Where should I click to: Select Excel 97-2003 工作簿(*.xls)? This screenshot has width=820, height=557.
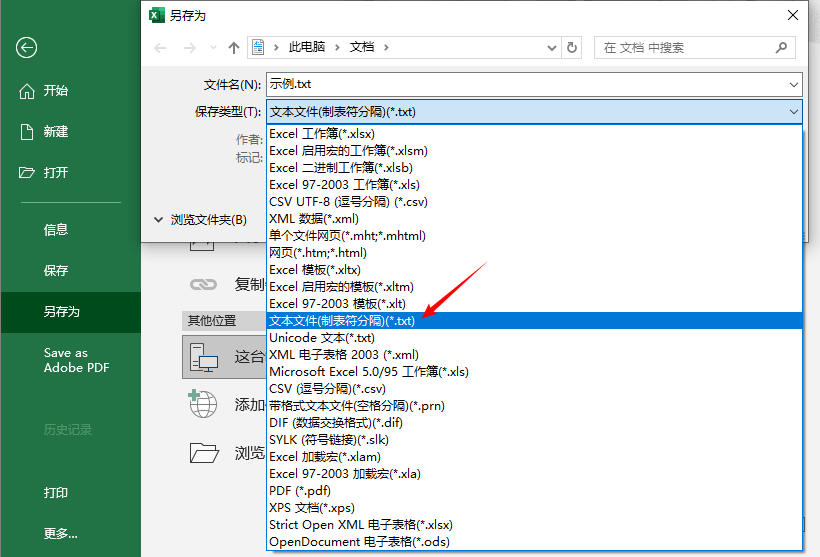(534, 185)
